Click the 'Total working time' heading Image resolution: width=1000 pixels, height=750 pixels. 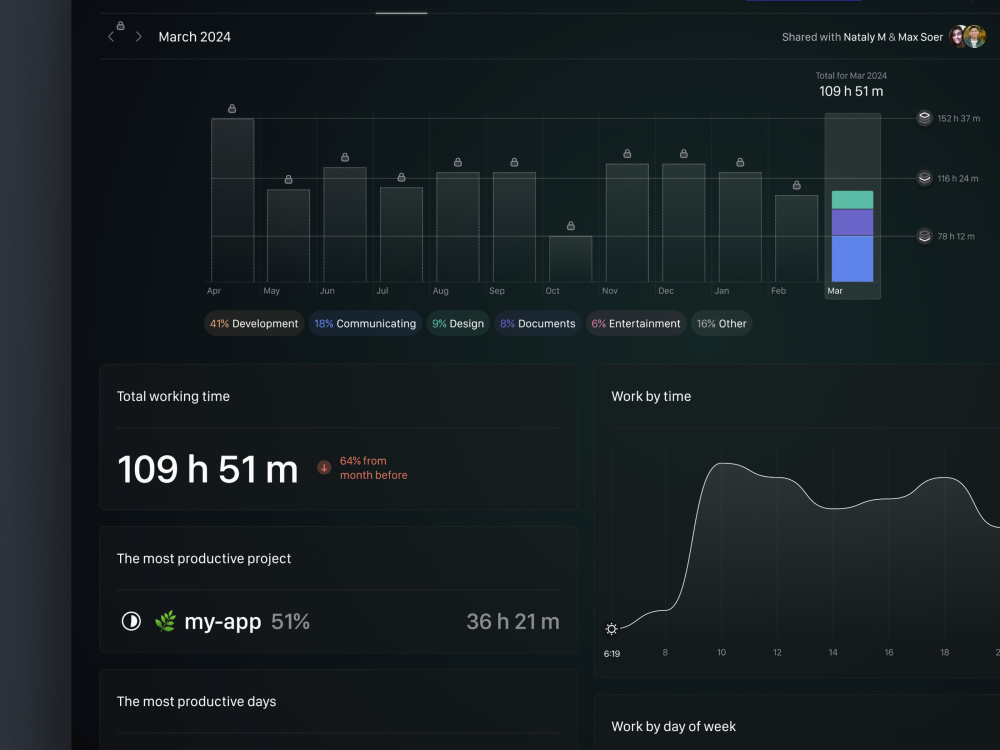(173, 396)
